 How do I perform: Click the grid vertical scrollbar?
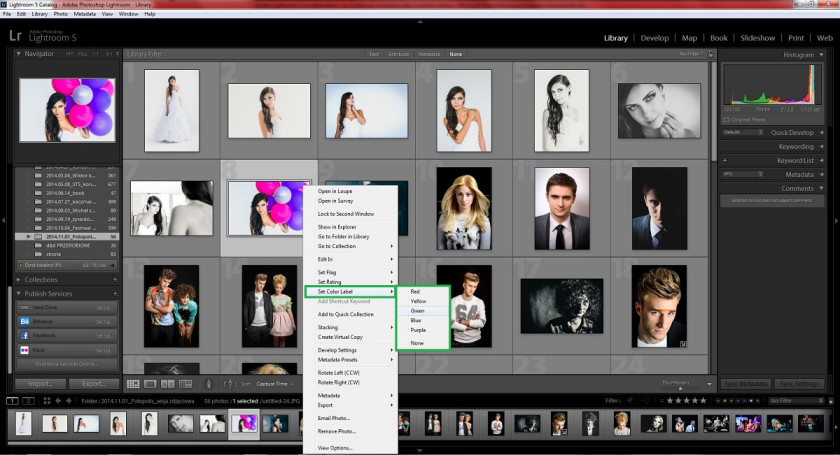pyautogui.click(x=714, y=113)
